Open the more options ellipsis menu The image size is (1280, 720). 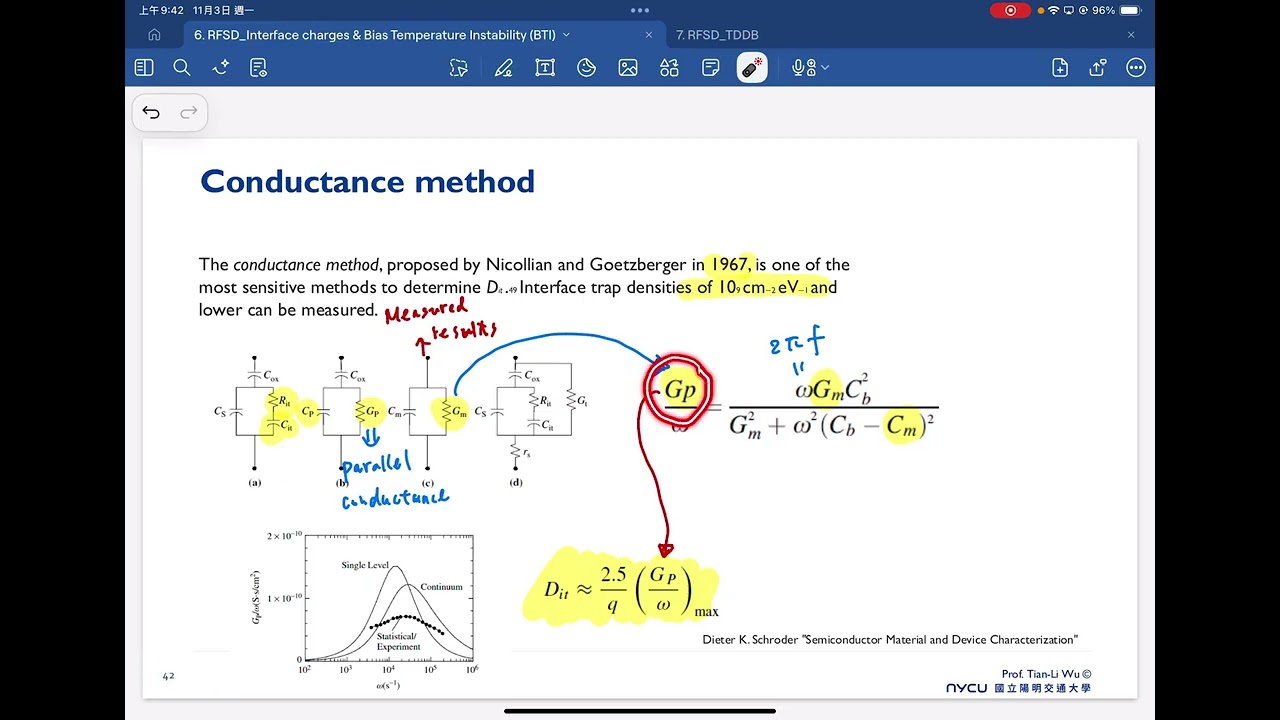point(1136,68)
